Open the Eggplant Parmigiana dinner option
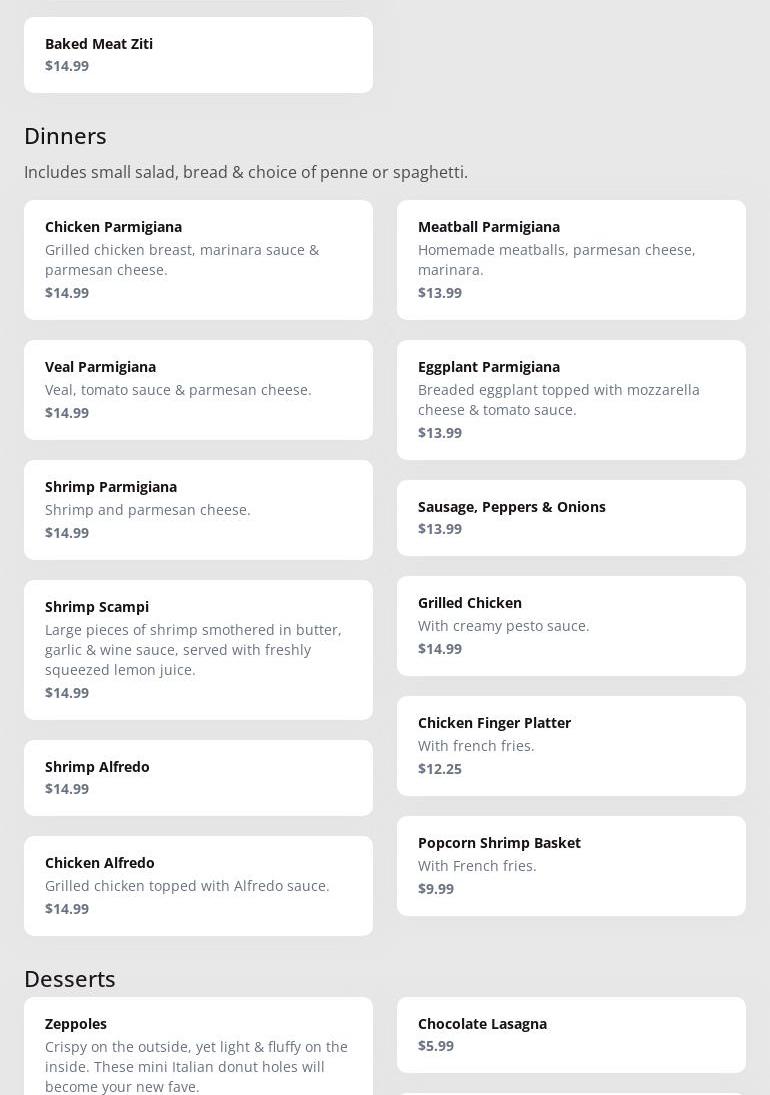770x1095 pixels. (x=571, y=400)
